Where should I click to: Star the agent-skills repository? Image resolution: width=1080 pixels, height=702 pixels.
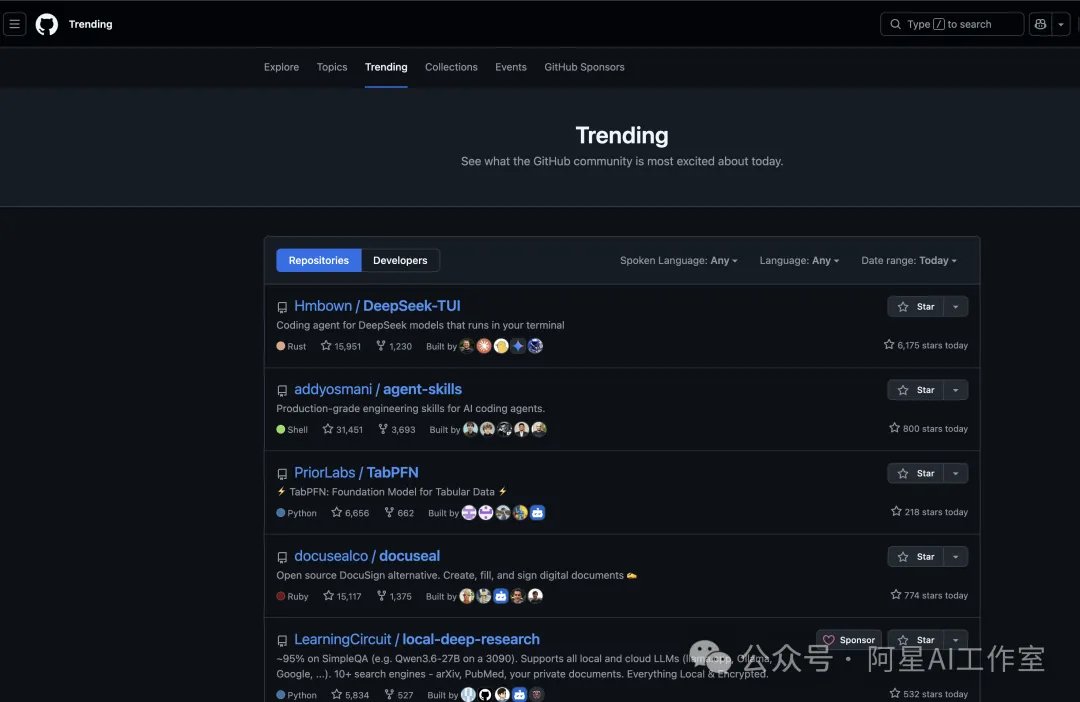click(915, 390)
